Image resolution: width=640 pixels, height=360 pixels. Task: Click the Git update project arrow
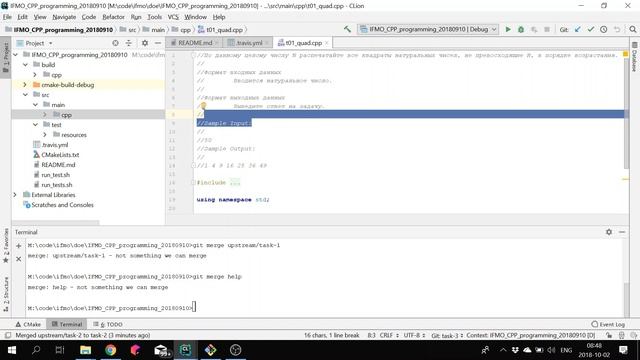coord(578,29)
